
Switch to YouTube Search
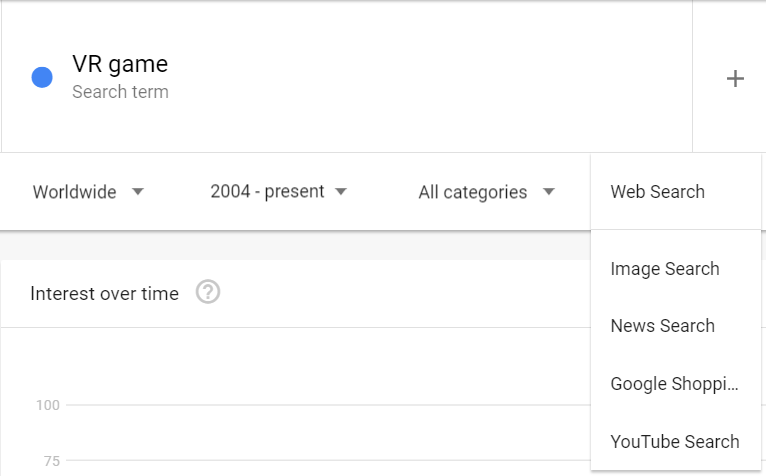[675, 442]
